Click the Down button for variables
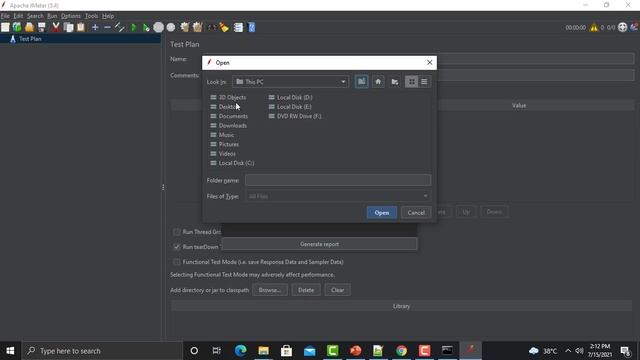The image size is (640, 360). [x=494, y=212]
